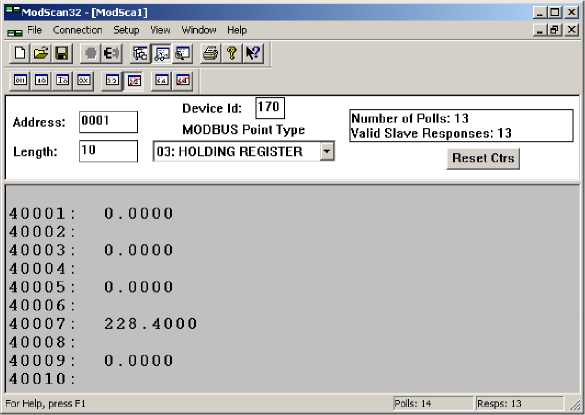Select the Show Traffic view icon
The image size is (585, 415).
tap(182, 53)
